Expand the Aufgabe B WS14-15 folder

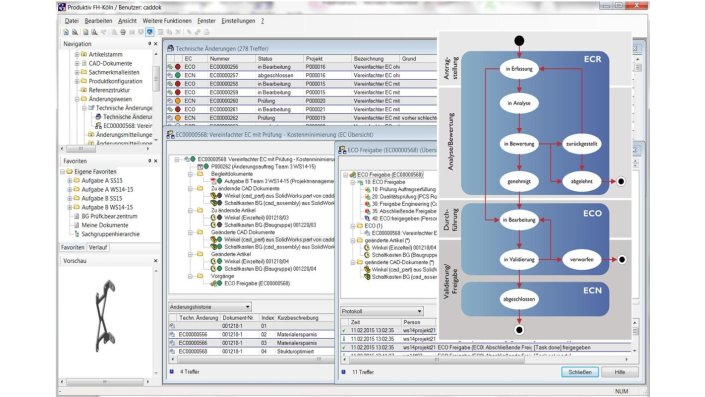pos(70,207)
